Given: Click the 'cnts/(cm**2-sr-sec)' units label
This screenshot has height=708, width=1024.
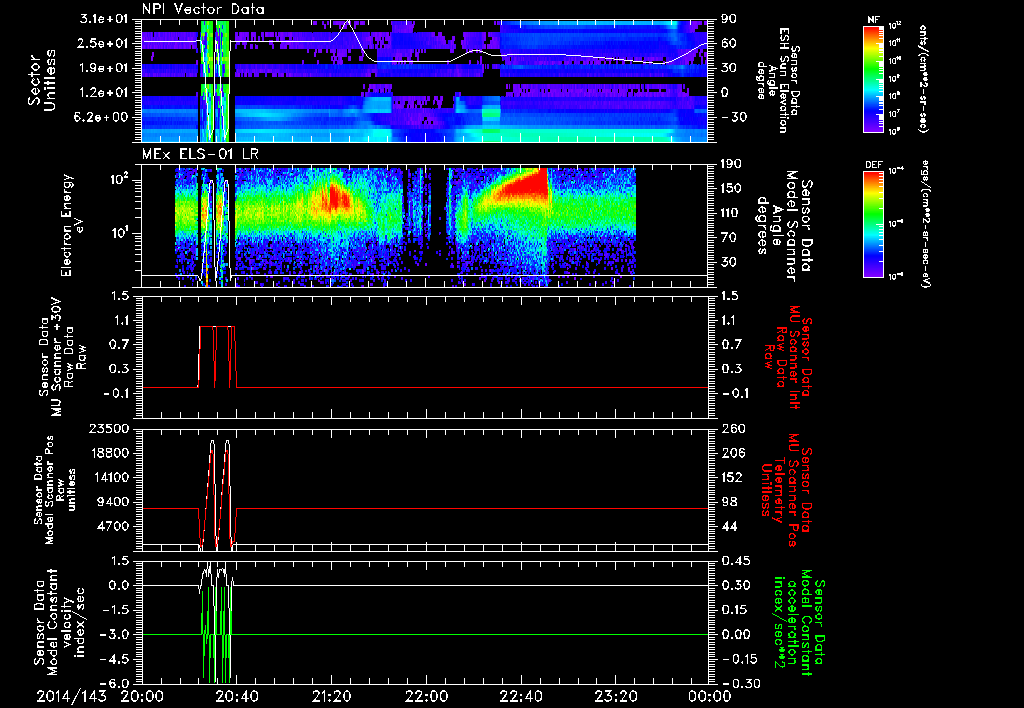Looking at the screenshot, I should [924, 78].
